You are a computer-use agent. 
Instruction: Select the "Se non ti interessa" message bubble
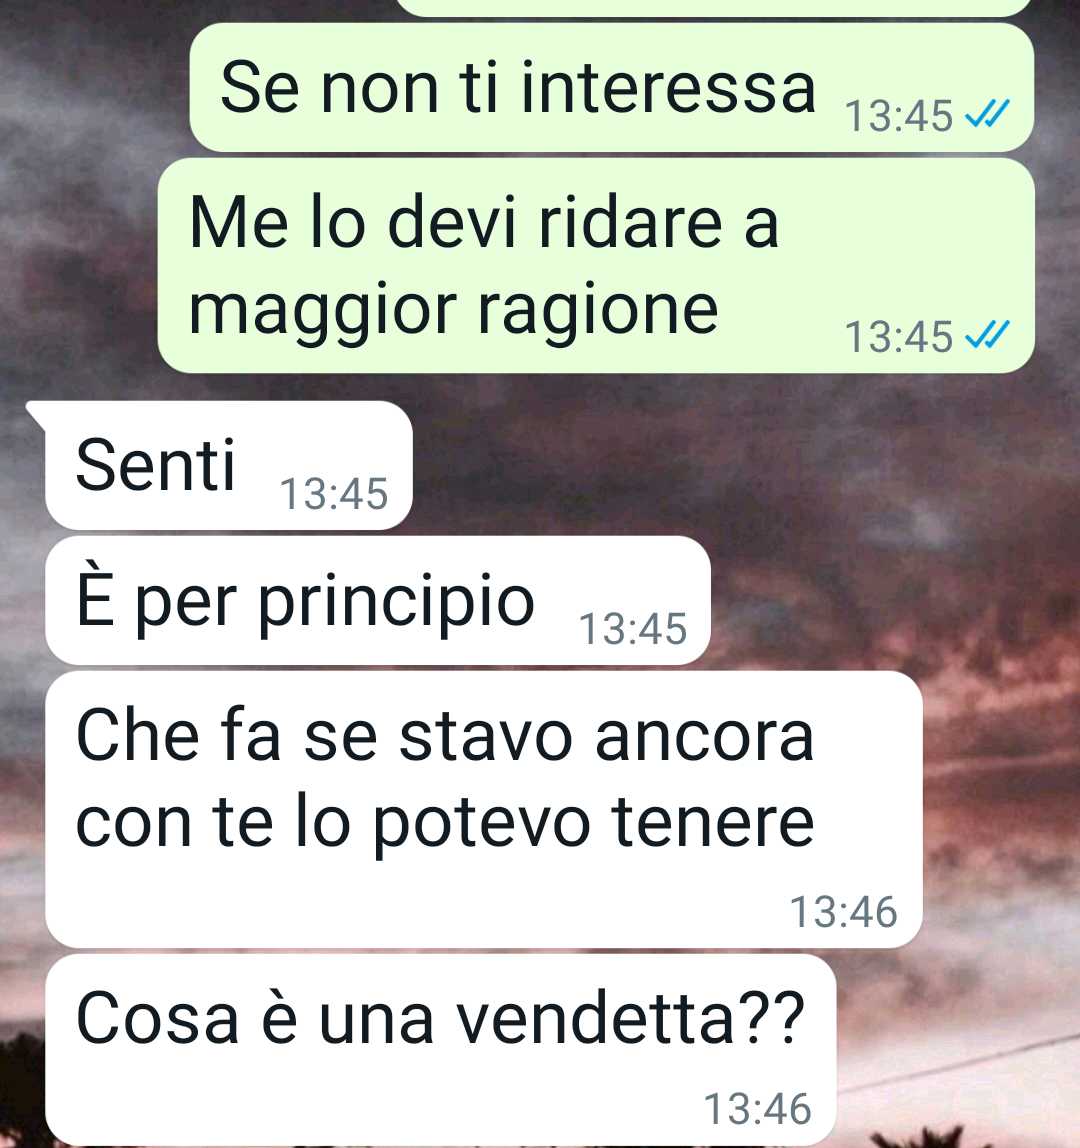pos(611,88)
